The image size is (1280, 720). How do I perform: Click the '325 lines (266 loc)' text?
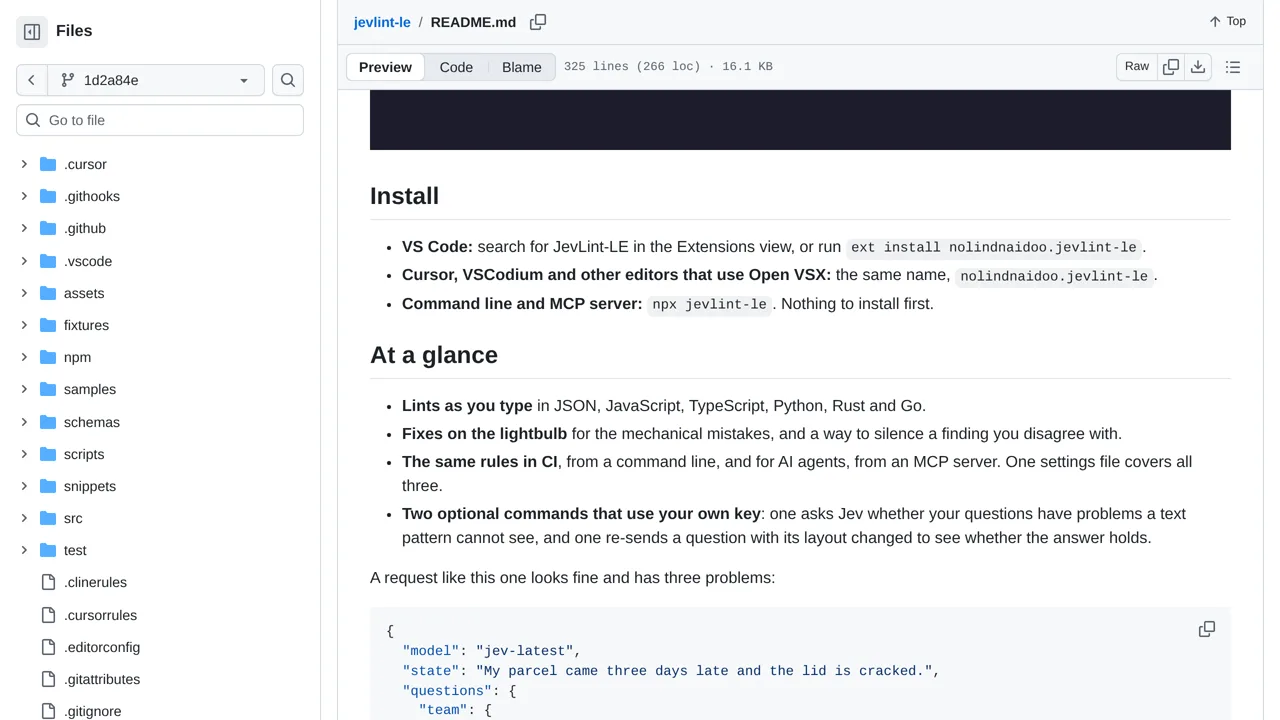pyautogui.click(x=632, y=67)
